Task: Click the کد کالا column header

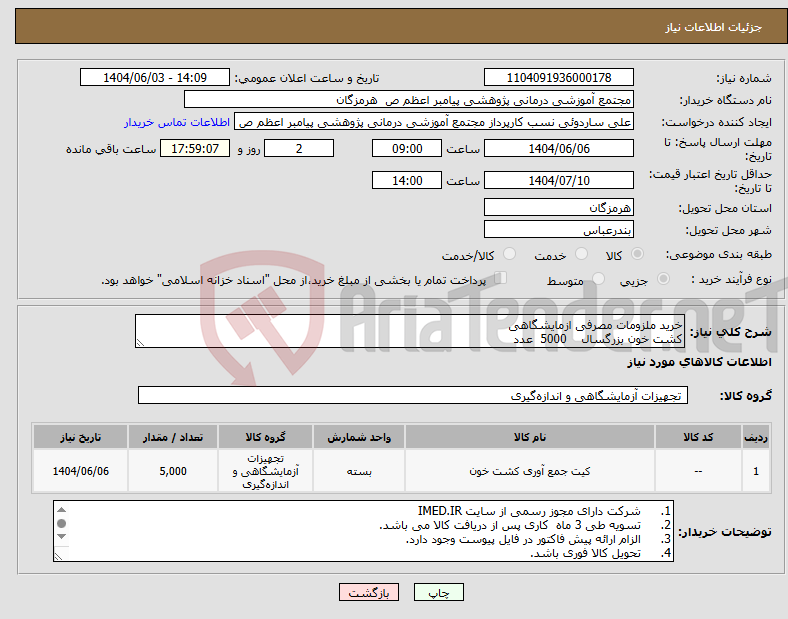Action: pyautogui.click(x=698, y=437)
